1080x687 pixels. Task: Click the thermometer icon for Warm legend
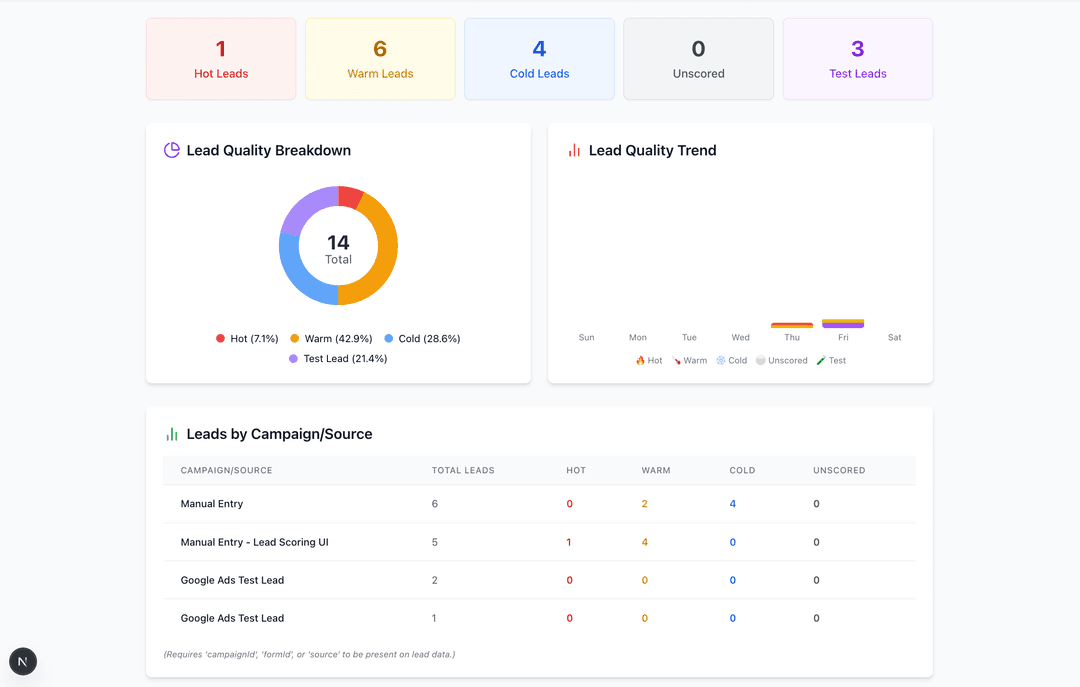pyautogui.click(x=676, y=360)
